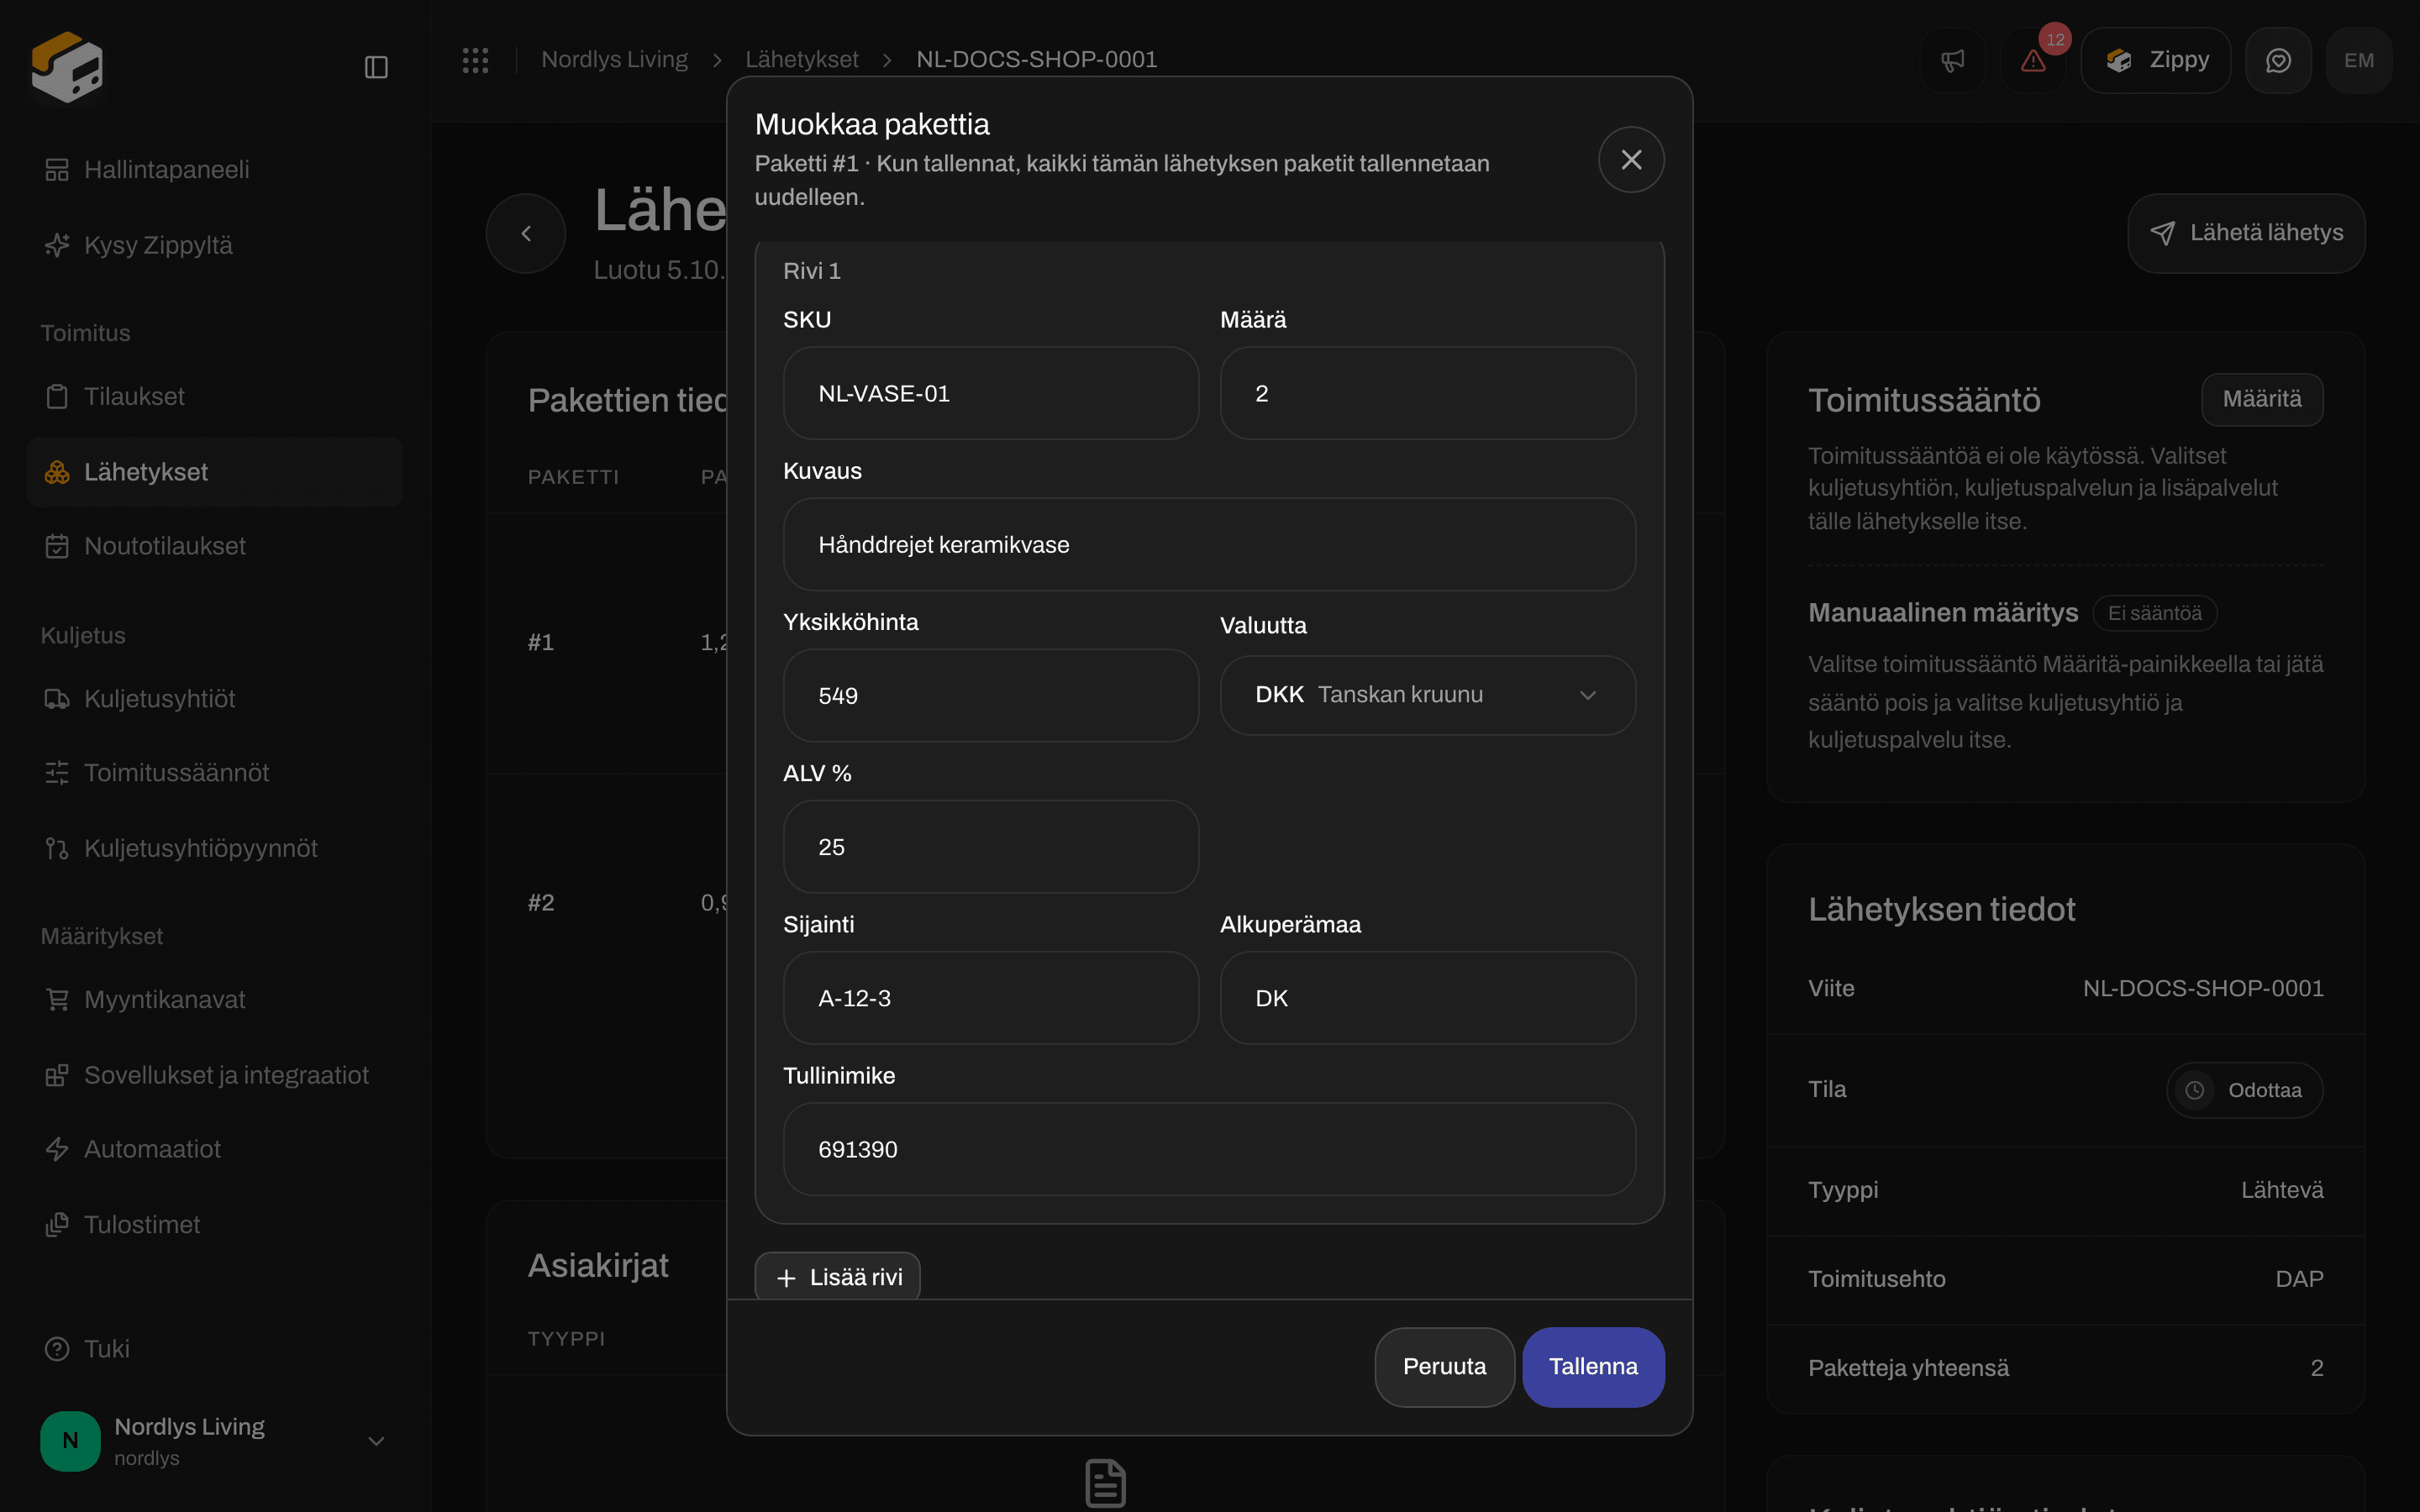Image resolution: width=2420 pixels, height=1512 pixels.
Task: Open Kuljetusyhtiöpyynnöt in the sidebar
Action: tap(215, 848)
